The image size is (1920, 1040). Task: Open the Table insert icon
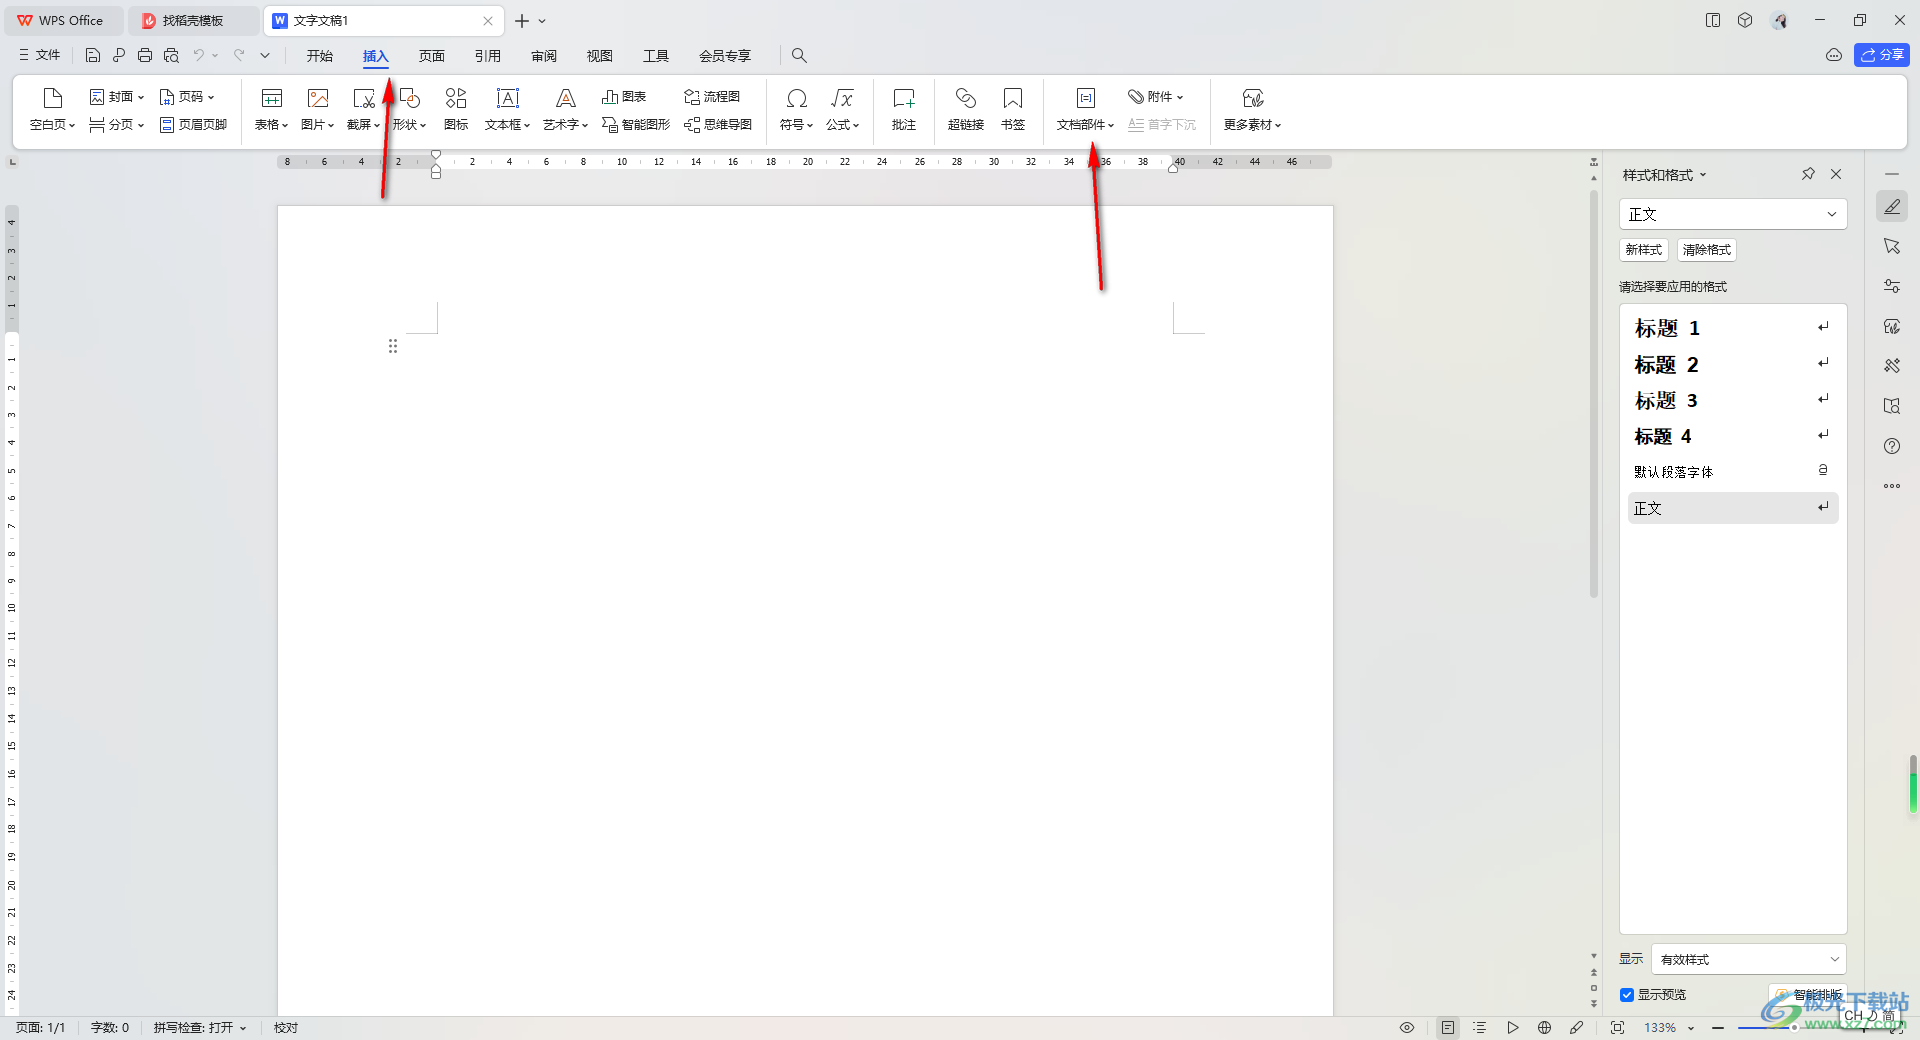click(x=271, y=98)
